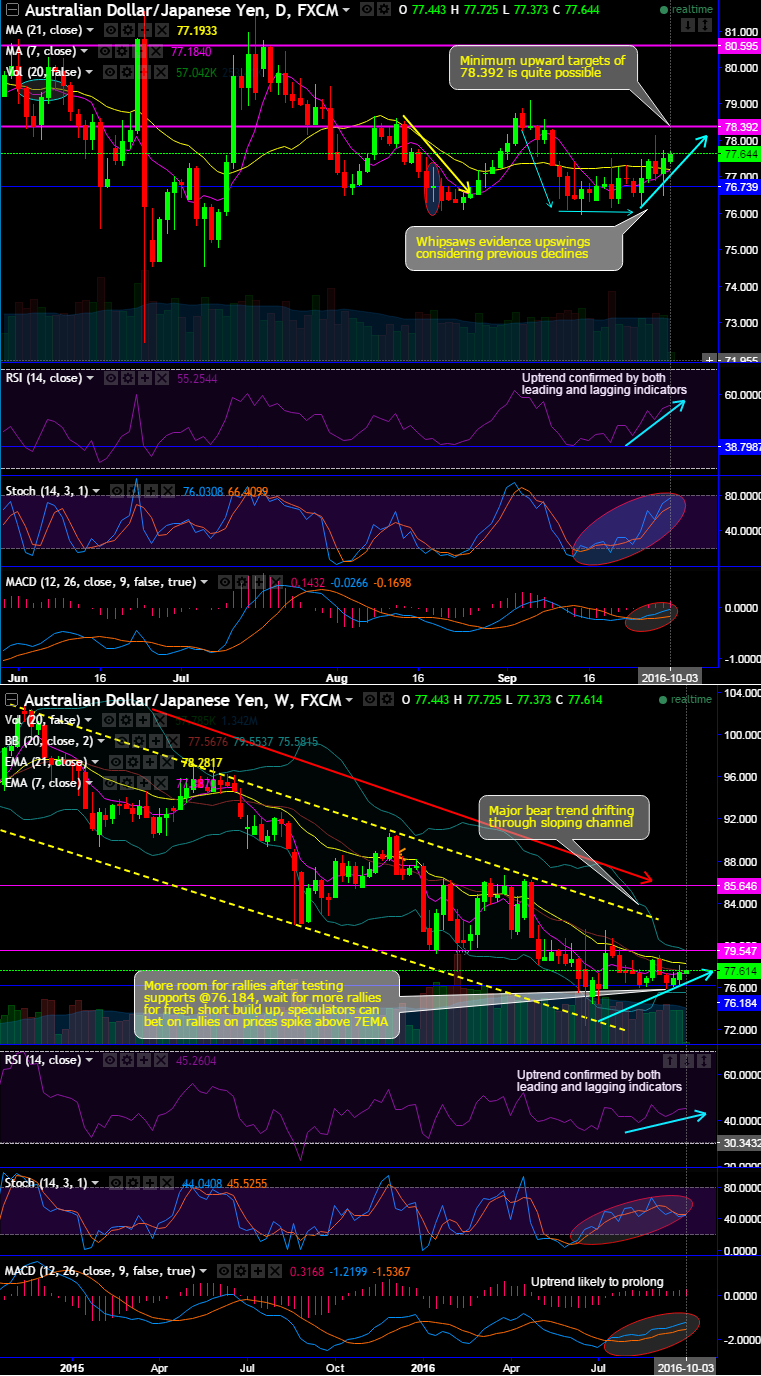
Task: Click plus icon beside daily RSI (14, close)
Action: 145,378
